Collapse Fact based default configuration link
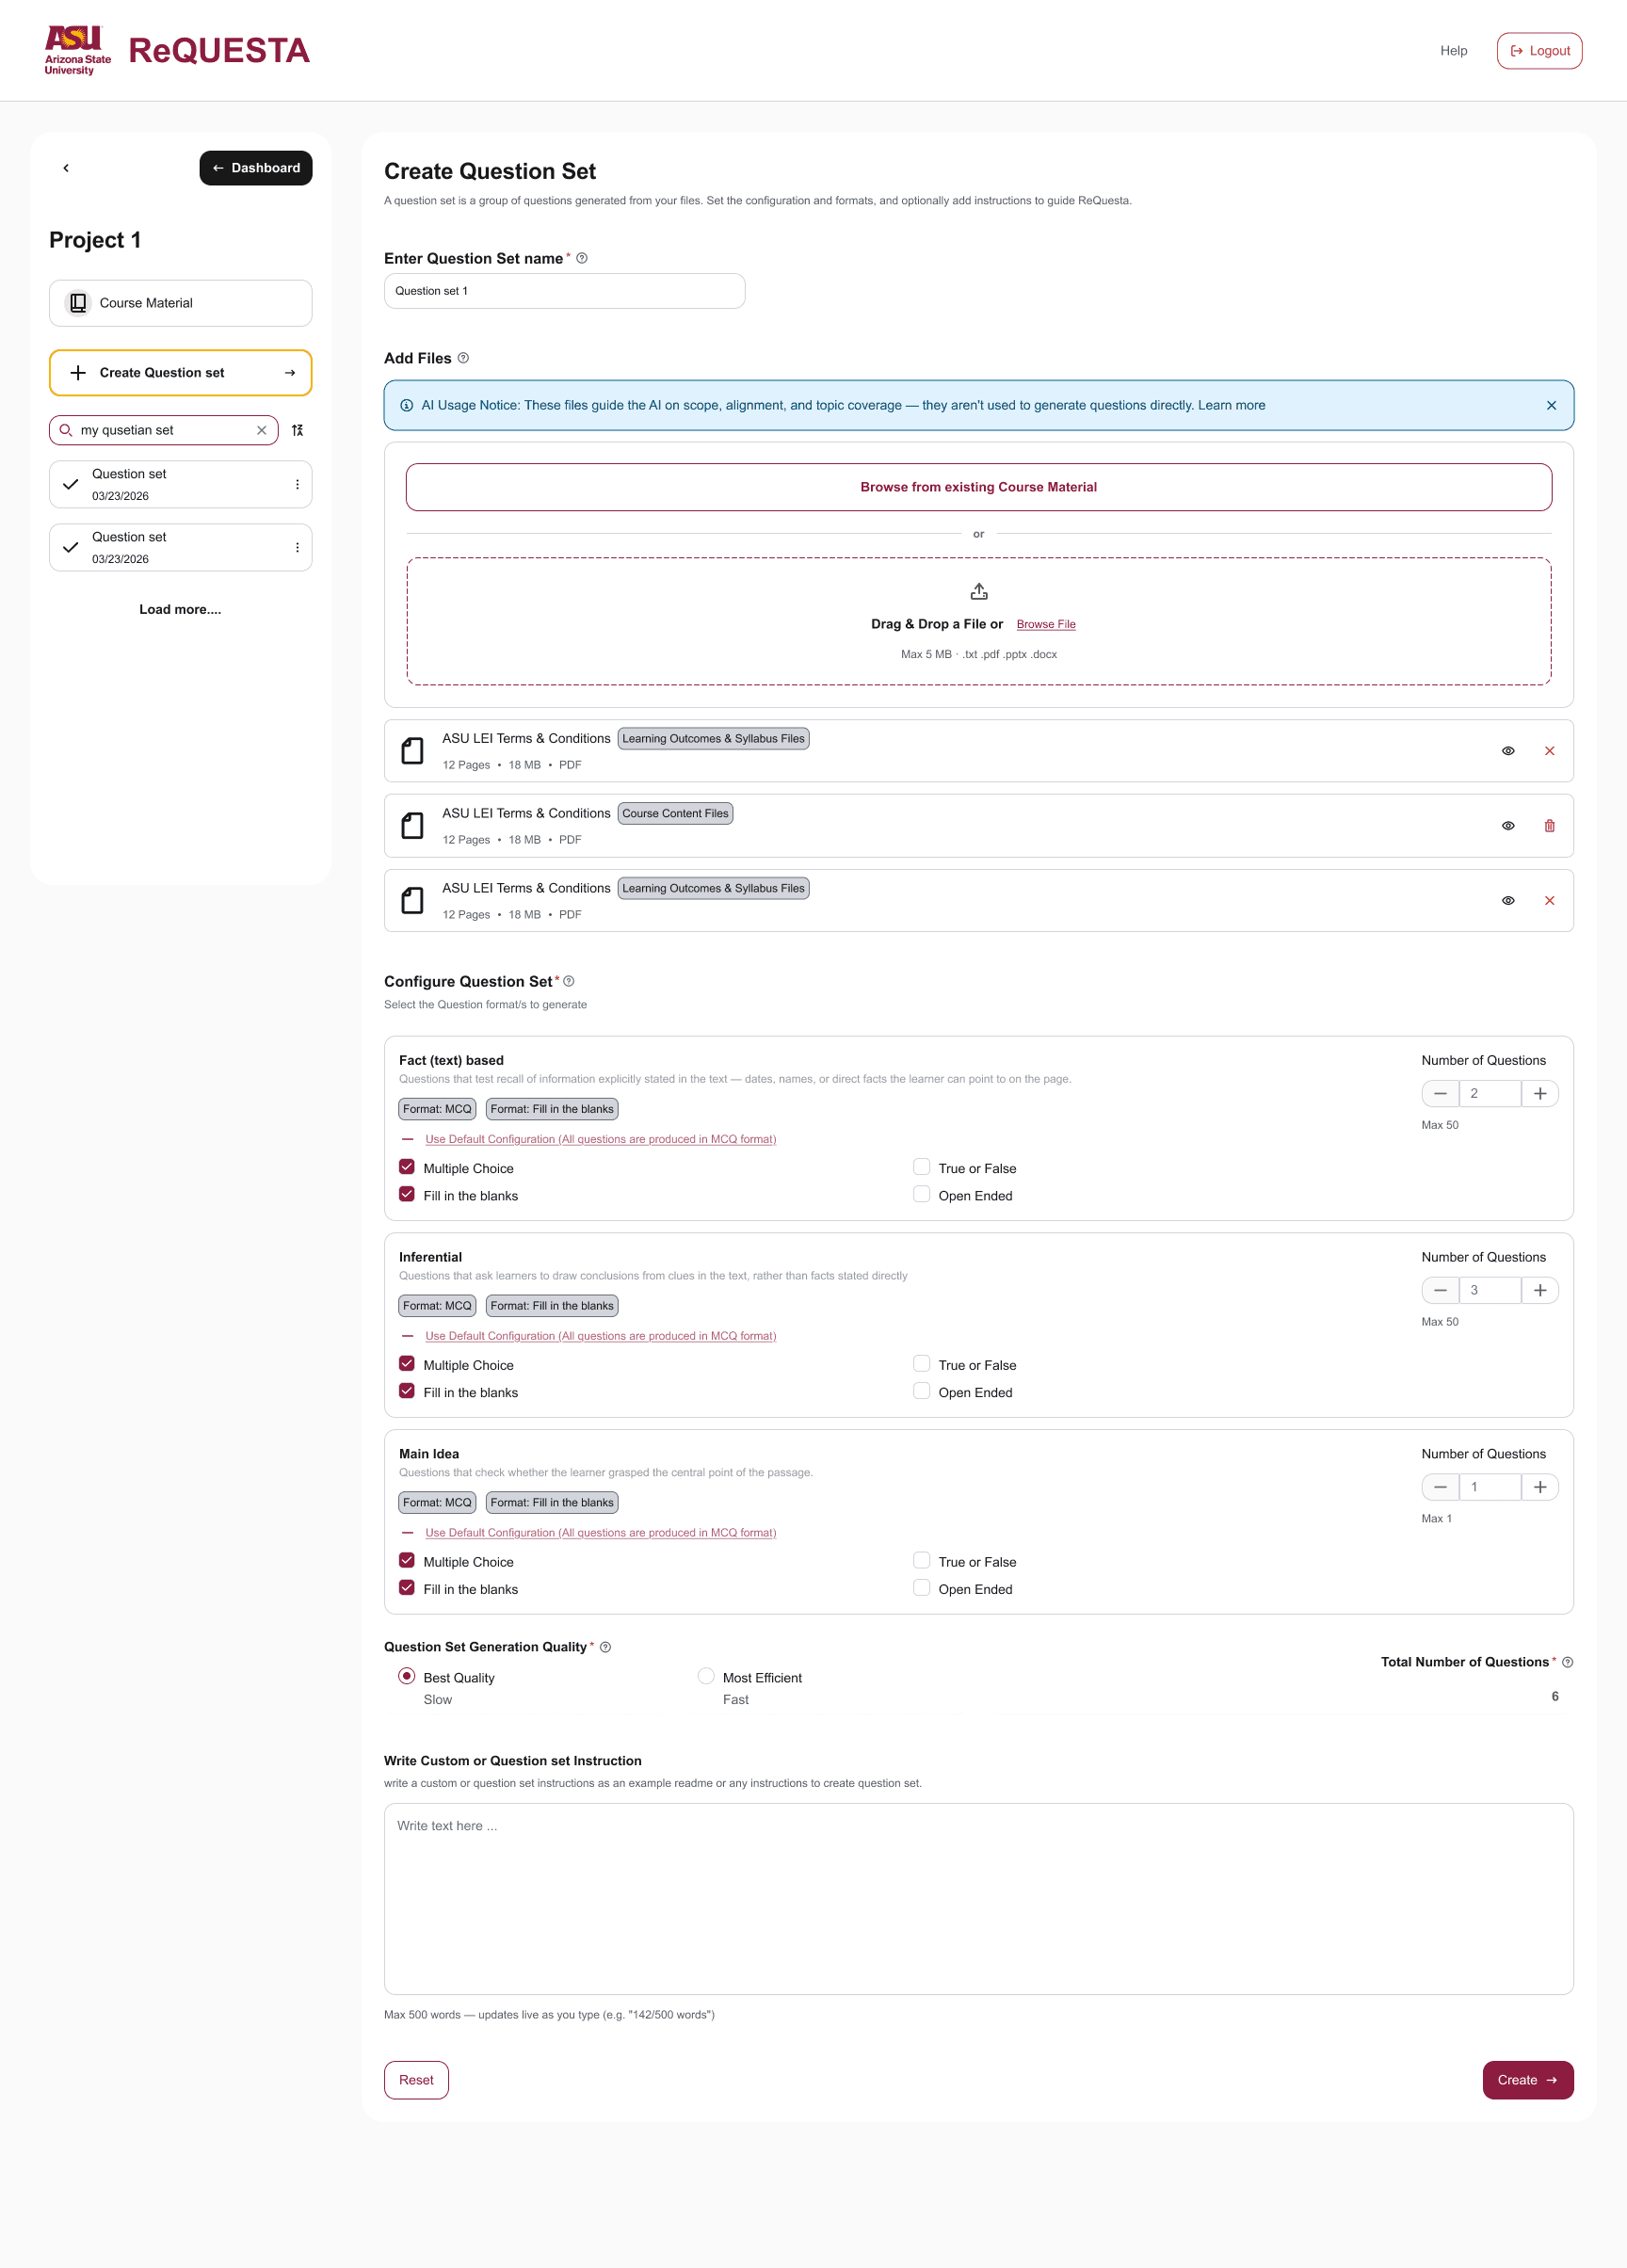Viewport: 1627px width, 2268px height. click(600, 1139)
